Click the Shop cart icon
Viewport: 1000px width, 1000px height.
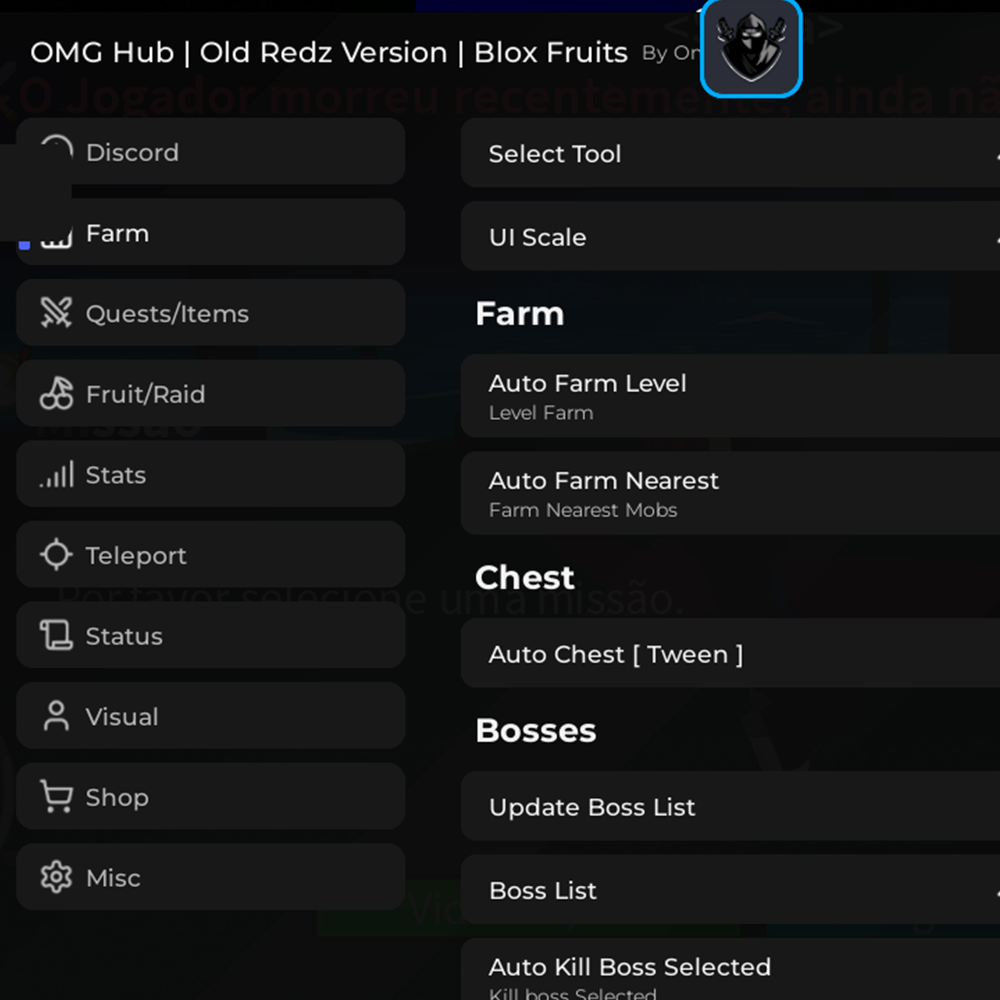click(x=54, y=797)
